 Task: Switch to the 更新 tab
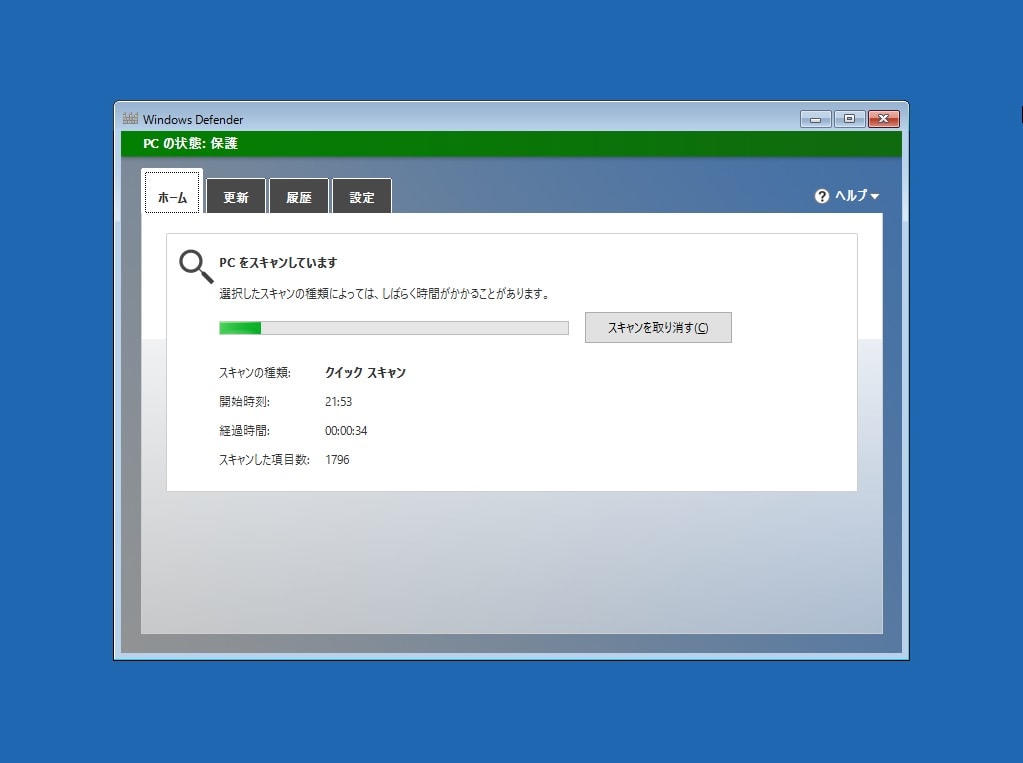236,196
